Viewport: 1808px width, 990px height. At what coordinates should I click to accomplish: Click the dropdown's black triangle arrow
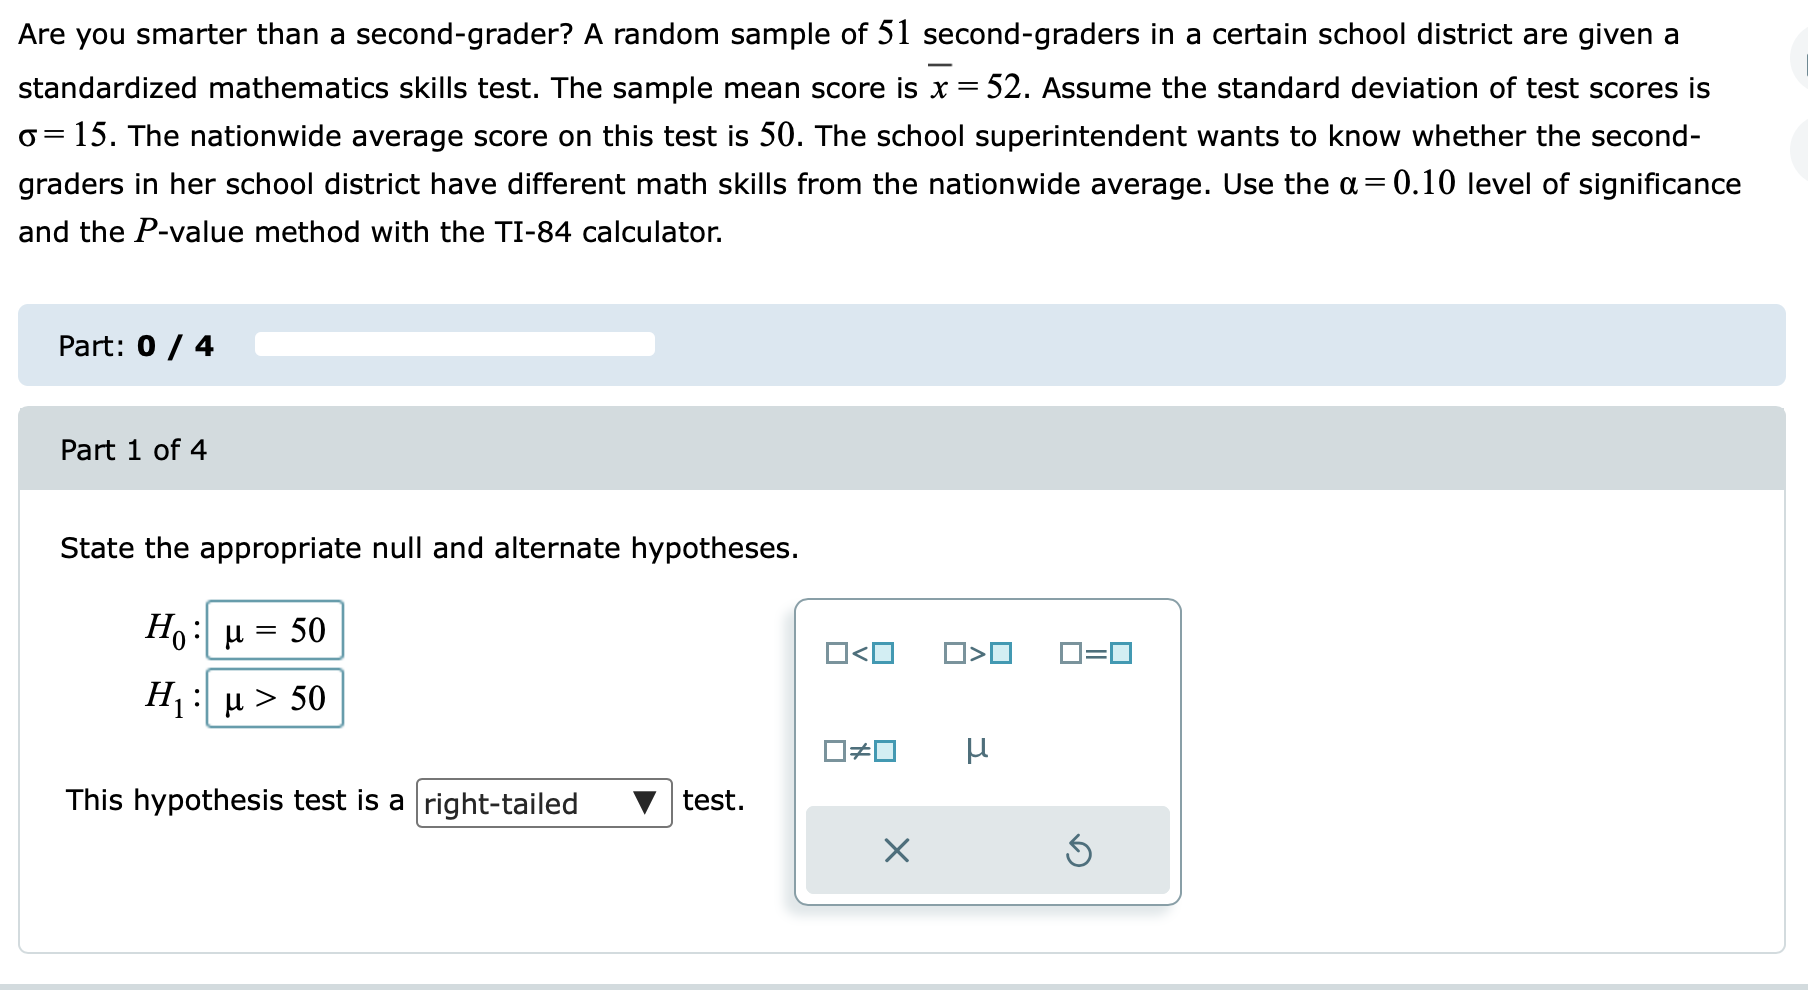pyautogui.click(x=645, y=802)
